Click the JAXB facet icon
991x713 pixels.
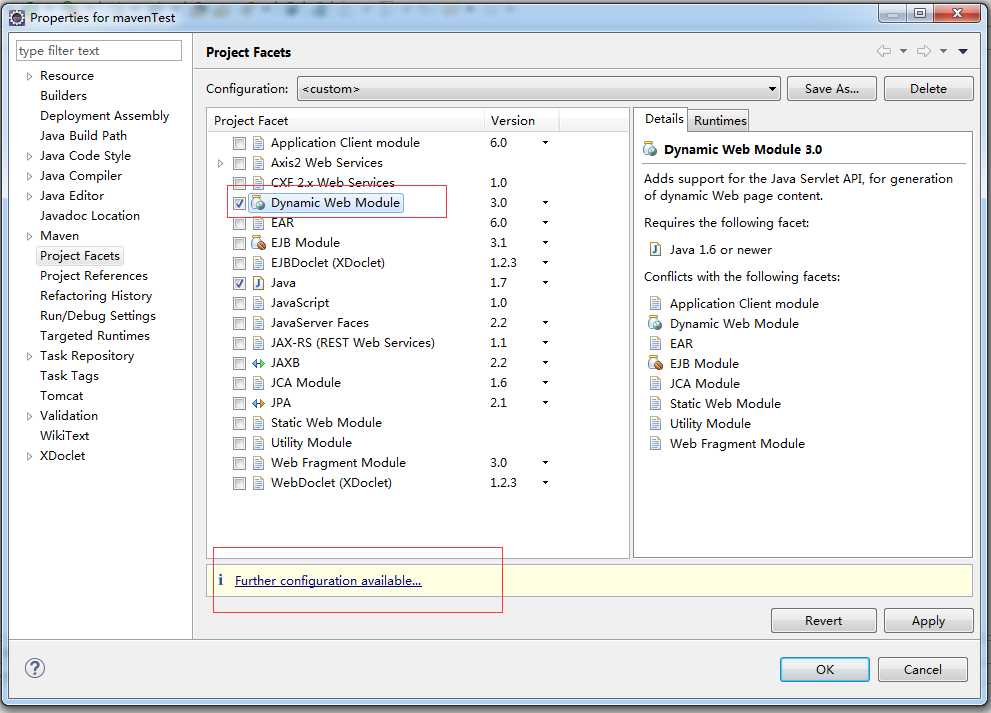pyautogui.click(x=258, y=363)
